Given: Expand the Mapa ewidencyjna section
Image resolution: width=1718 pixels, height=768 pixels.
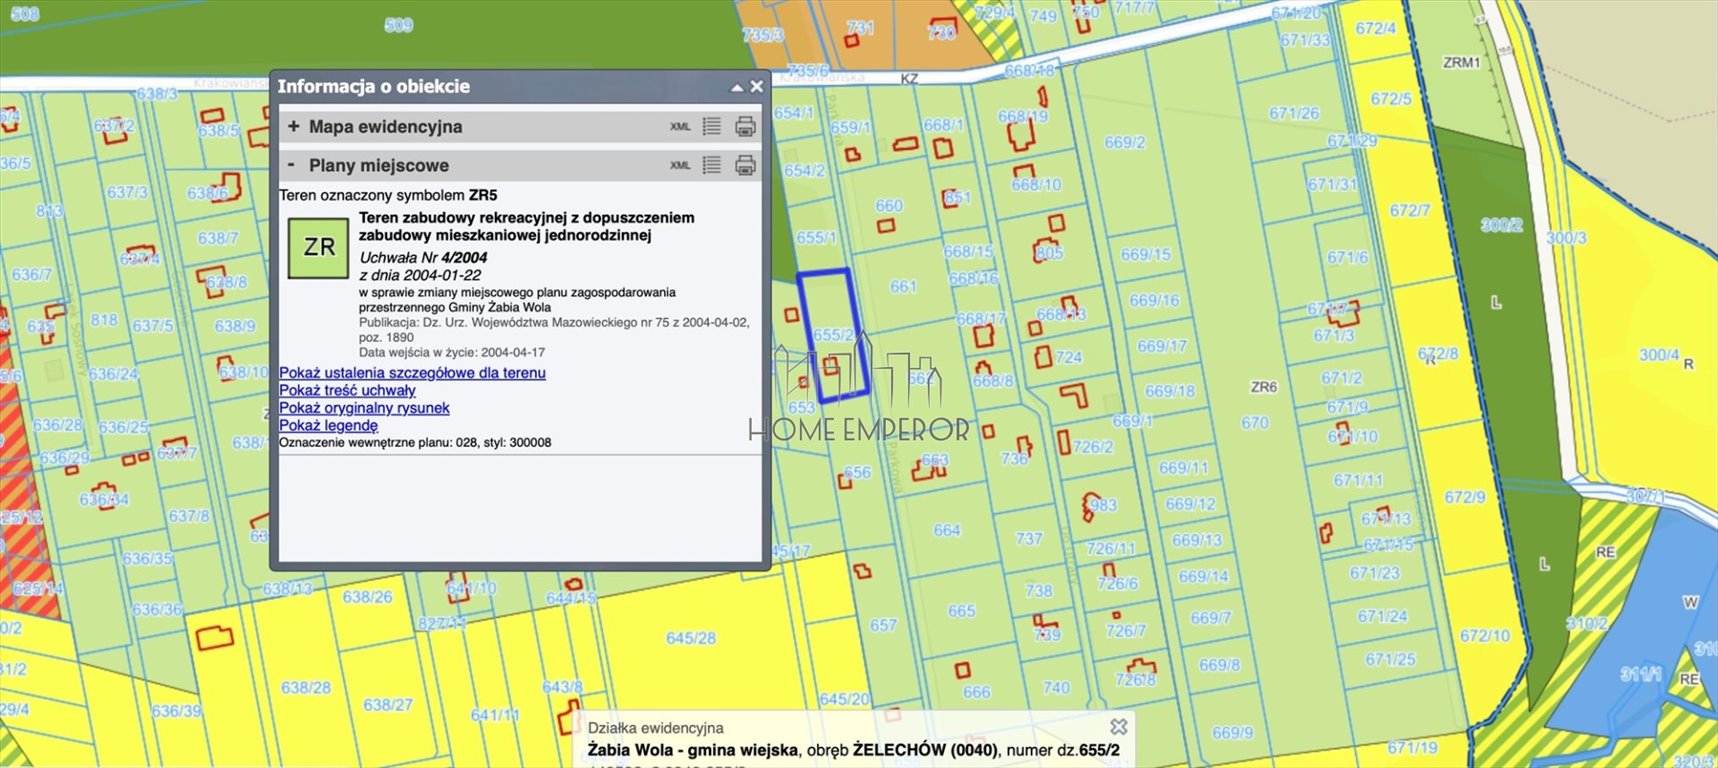Looking at the screenshot, I should [x=293, y=126].
